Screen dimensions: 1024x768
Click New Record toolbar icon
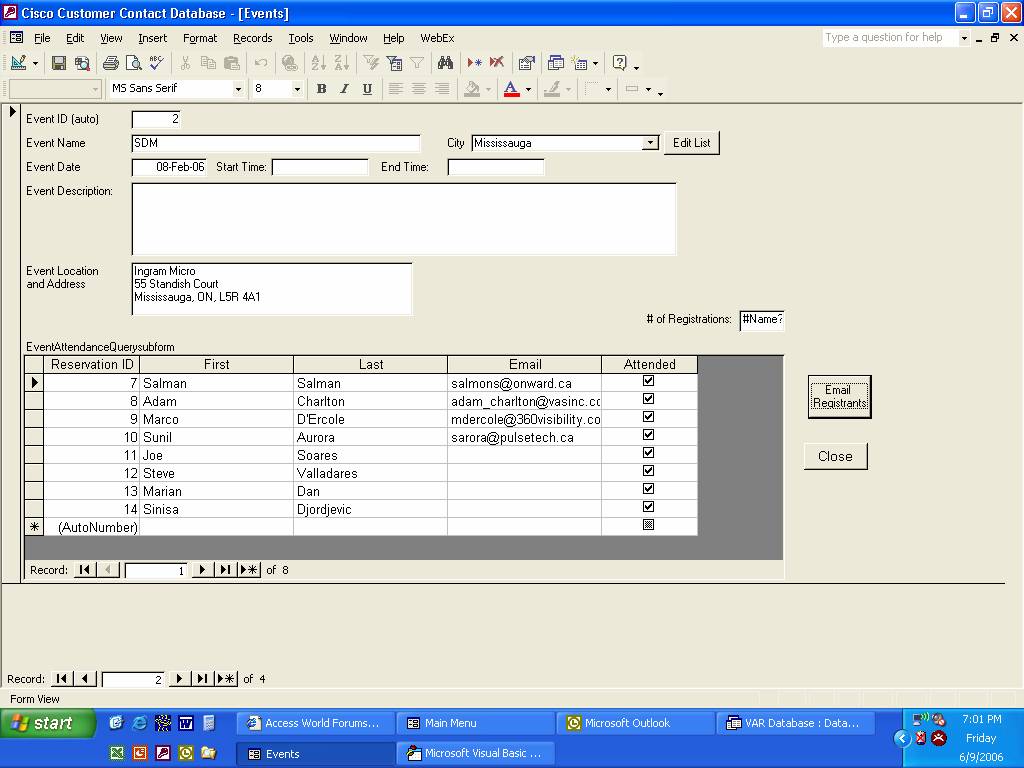[474, 63]
